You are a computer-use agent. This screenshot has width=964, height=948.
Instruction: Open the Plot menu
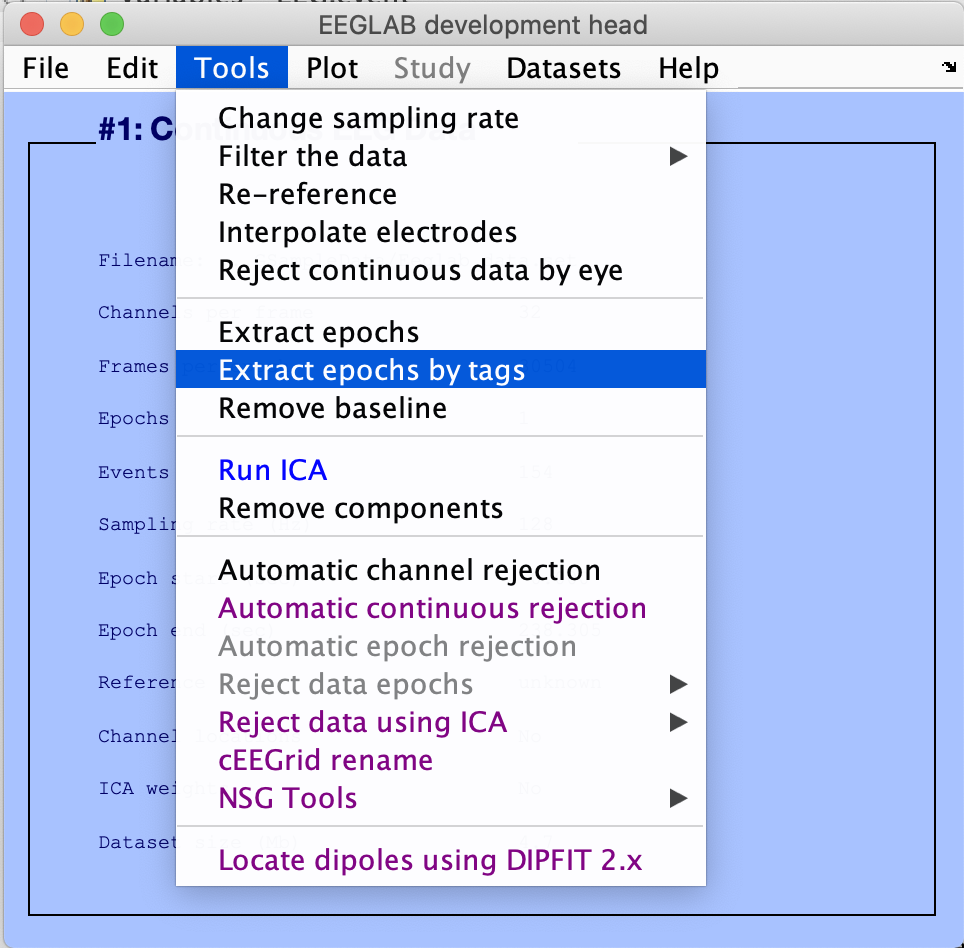coord(332,68)
